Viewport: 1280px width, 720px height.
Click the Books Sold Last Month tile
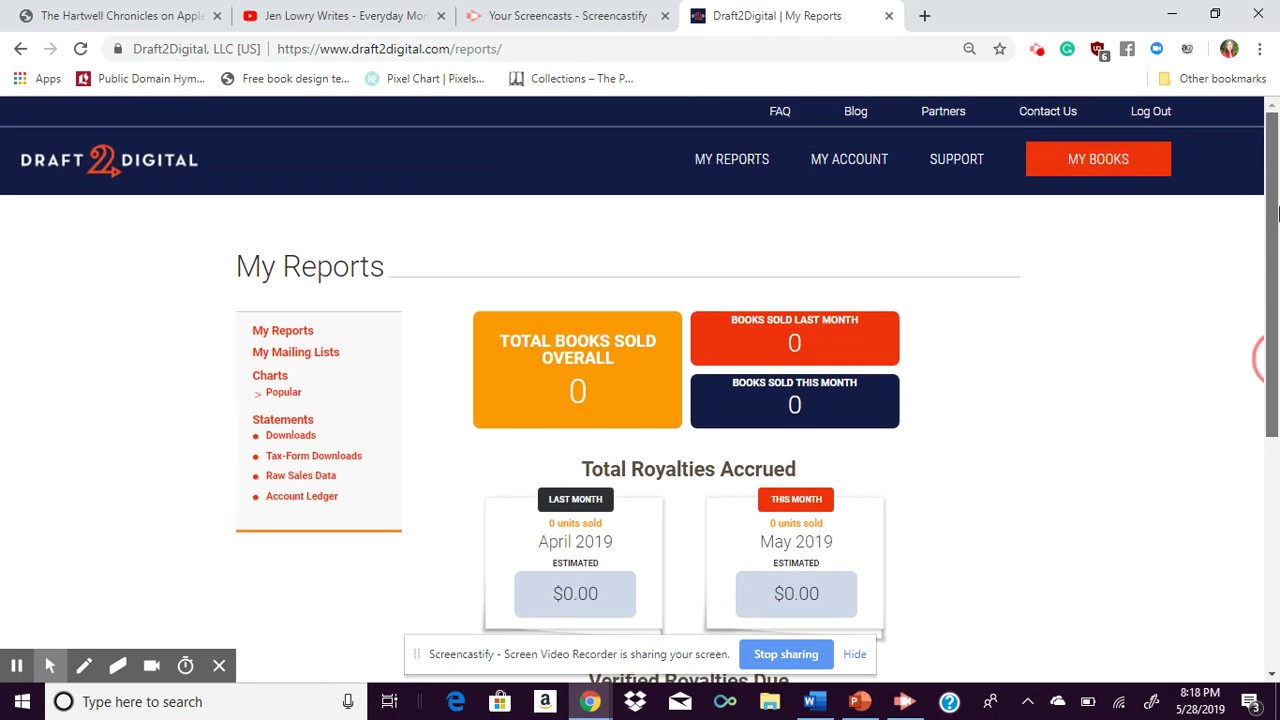coord(795,338)
